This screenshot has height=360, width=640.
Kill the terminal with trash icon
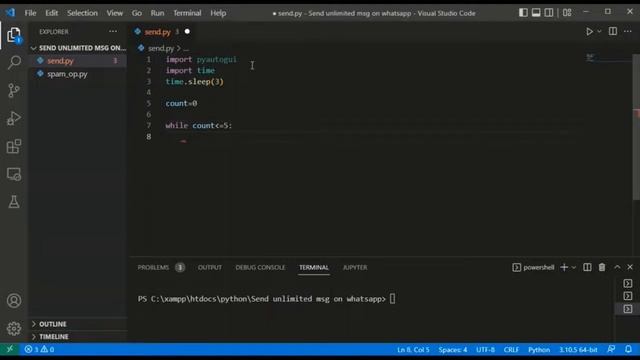tap(602, 267)
